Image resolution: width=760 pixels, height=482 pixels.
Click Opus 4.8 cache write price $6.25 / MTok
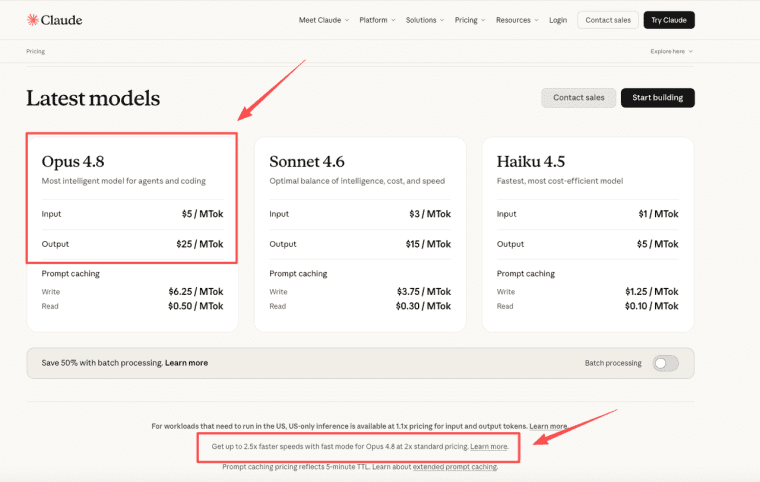click(196, 291)
